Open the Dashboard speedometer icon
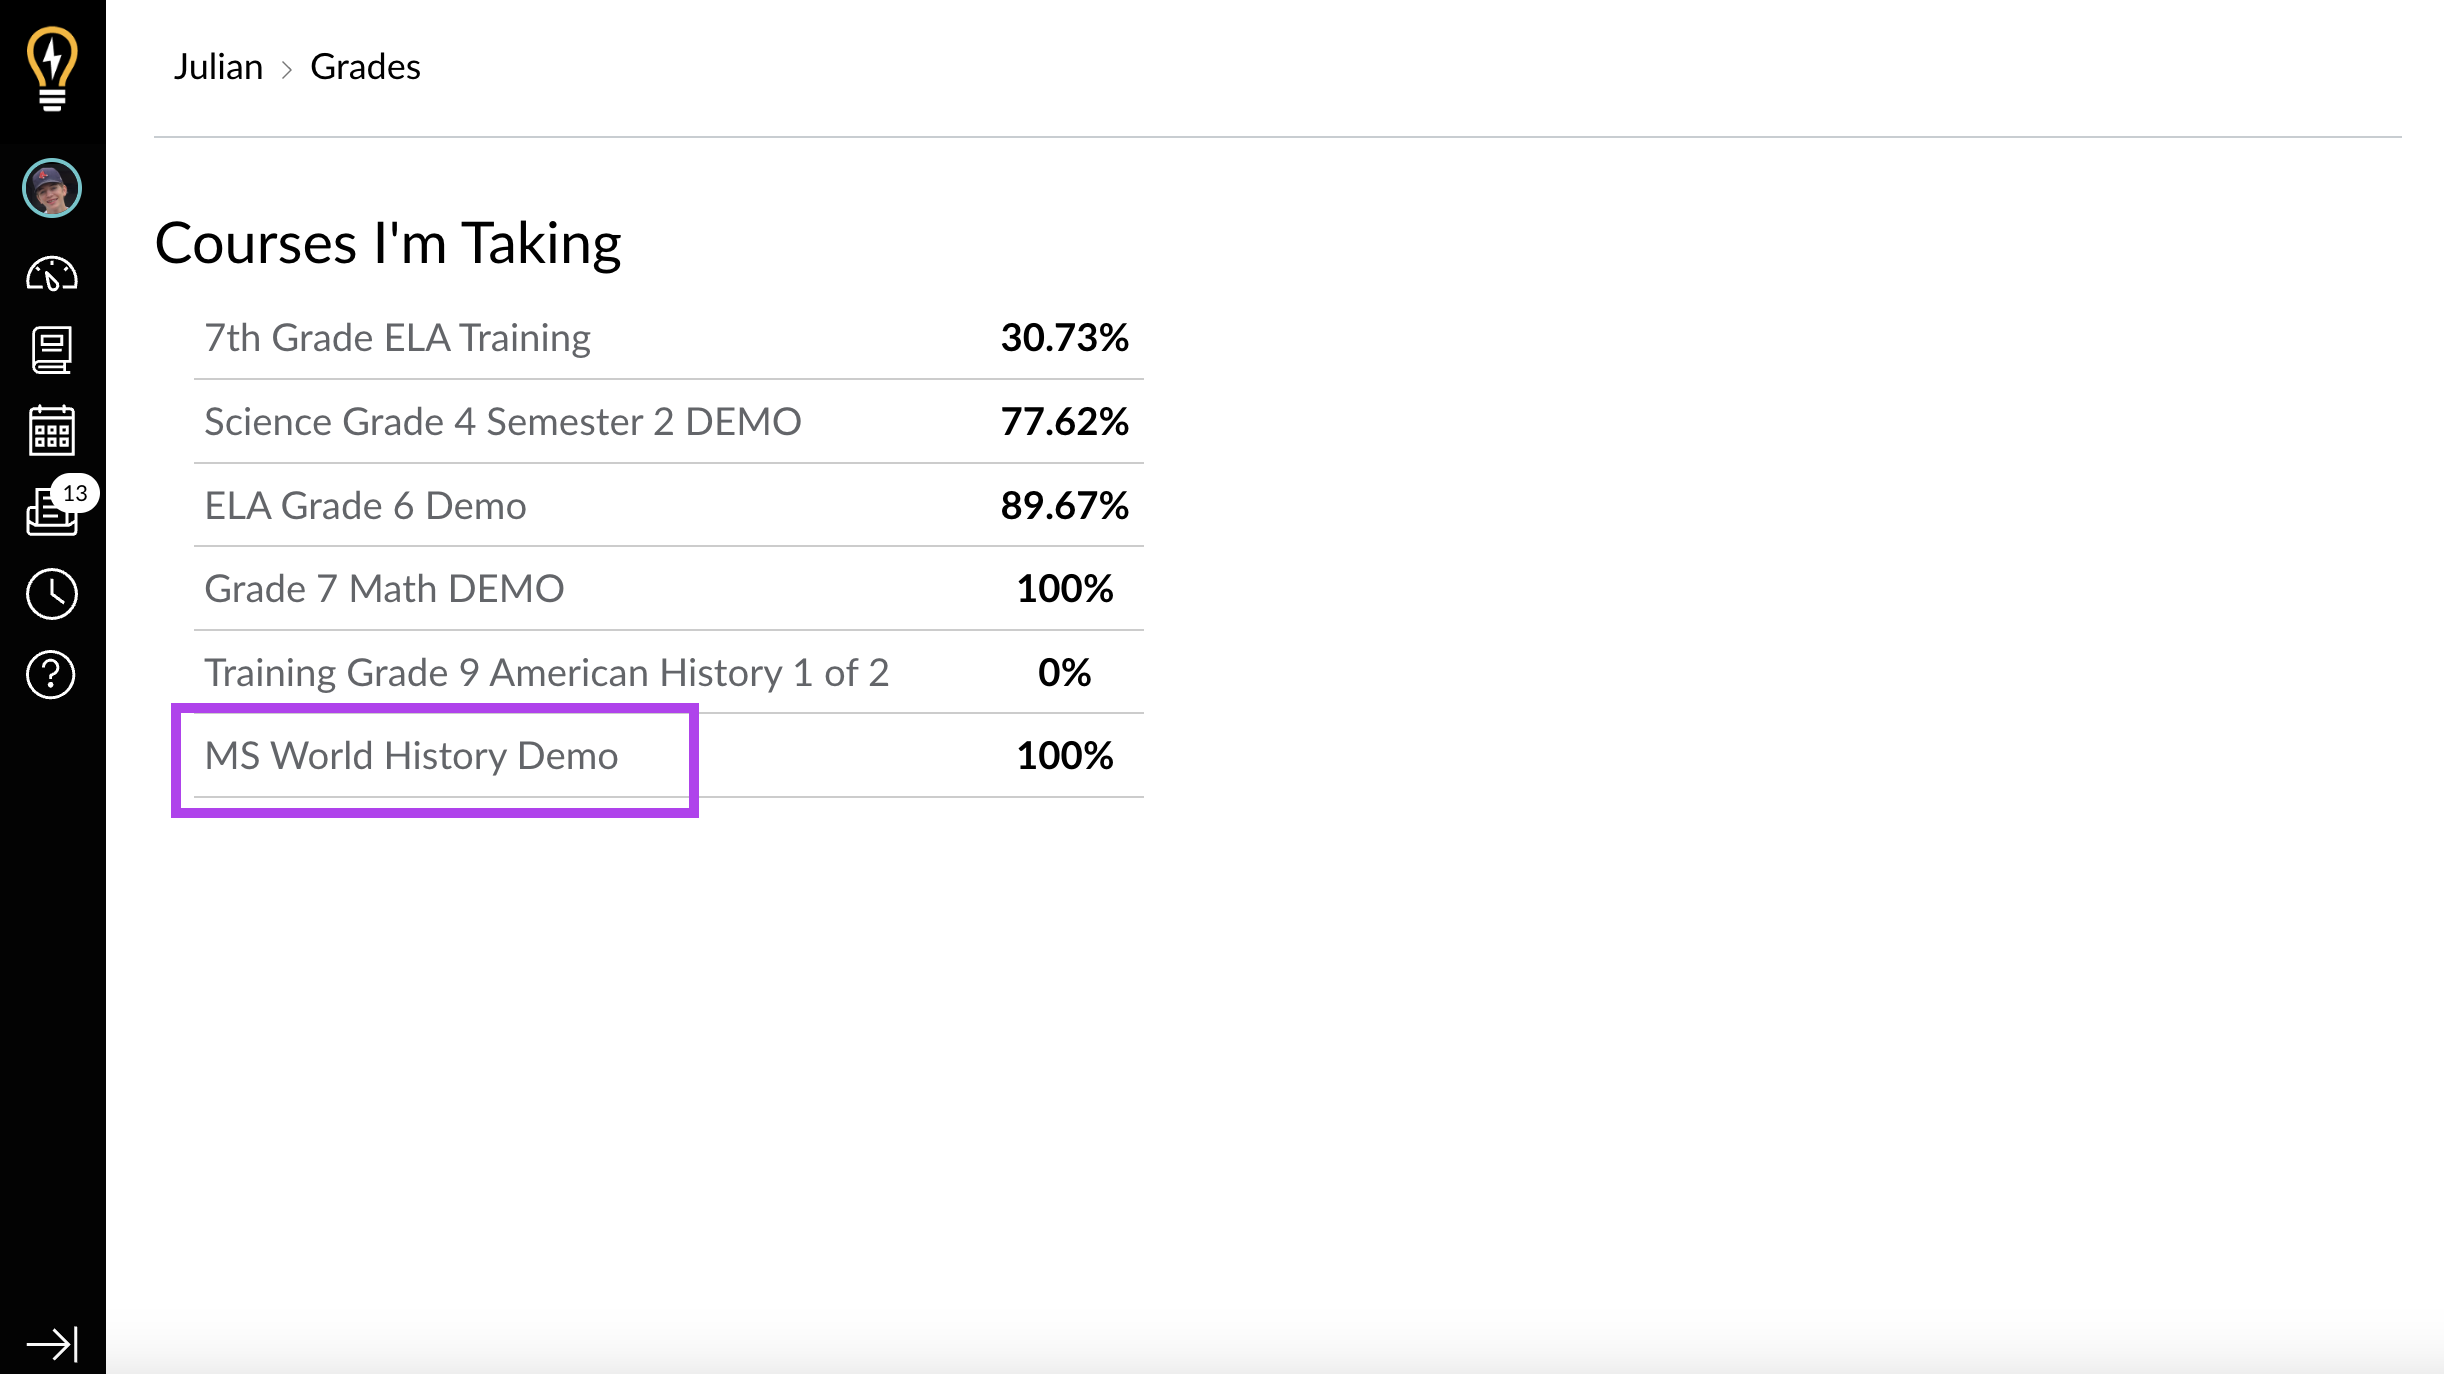Screen dimensions: 2444x1374 point(52,273)
